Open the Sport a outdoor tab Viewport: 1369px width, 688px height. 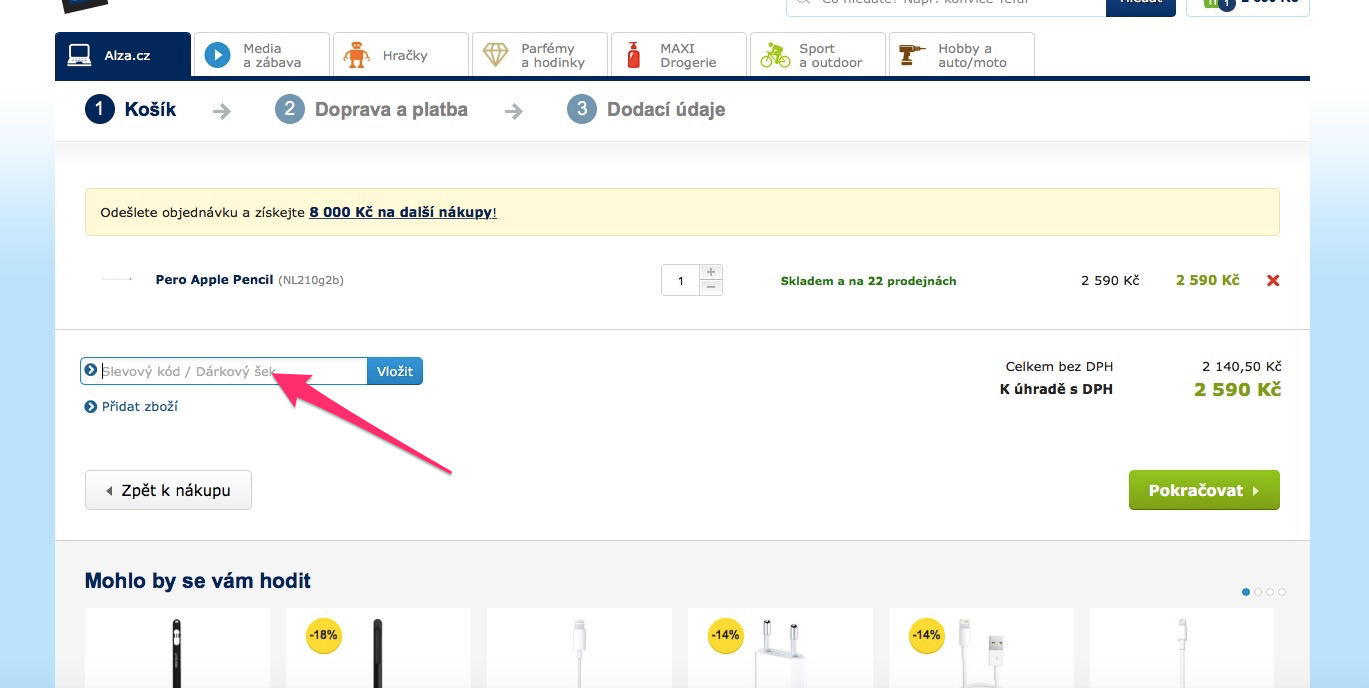coord(818,55)
